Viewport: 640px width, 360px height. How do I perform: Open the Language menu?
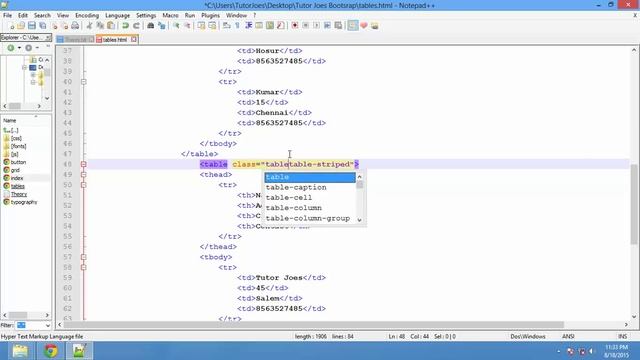click(118, 16)
